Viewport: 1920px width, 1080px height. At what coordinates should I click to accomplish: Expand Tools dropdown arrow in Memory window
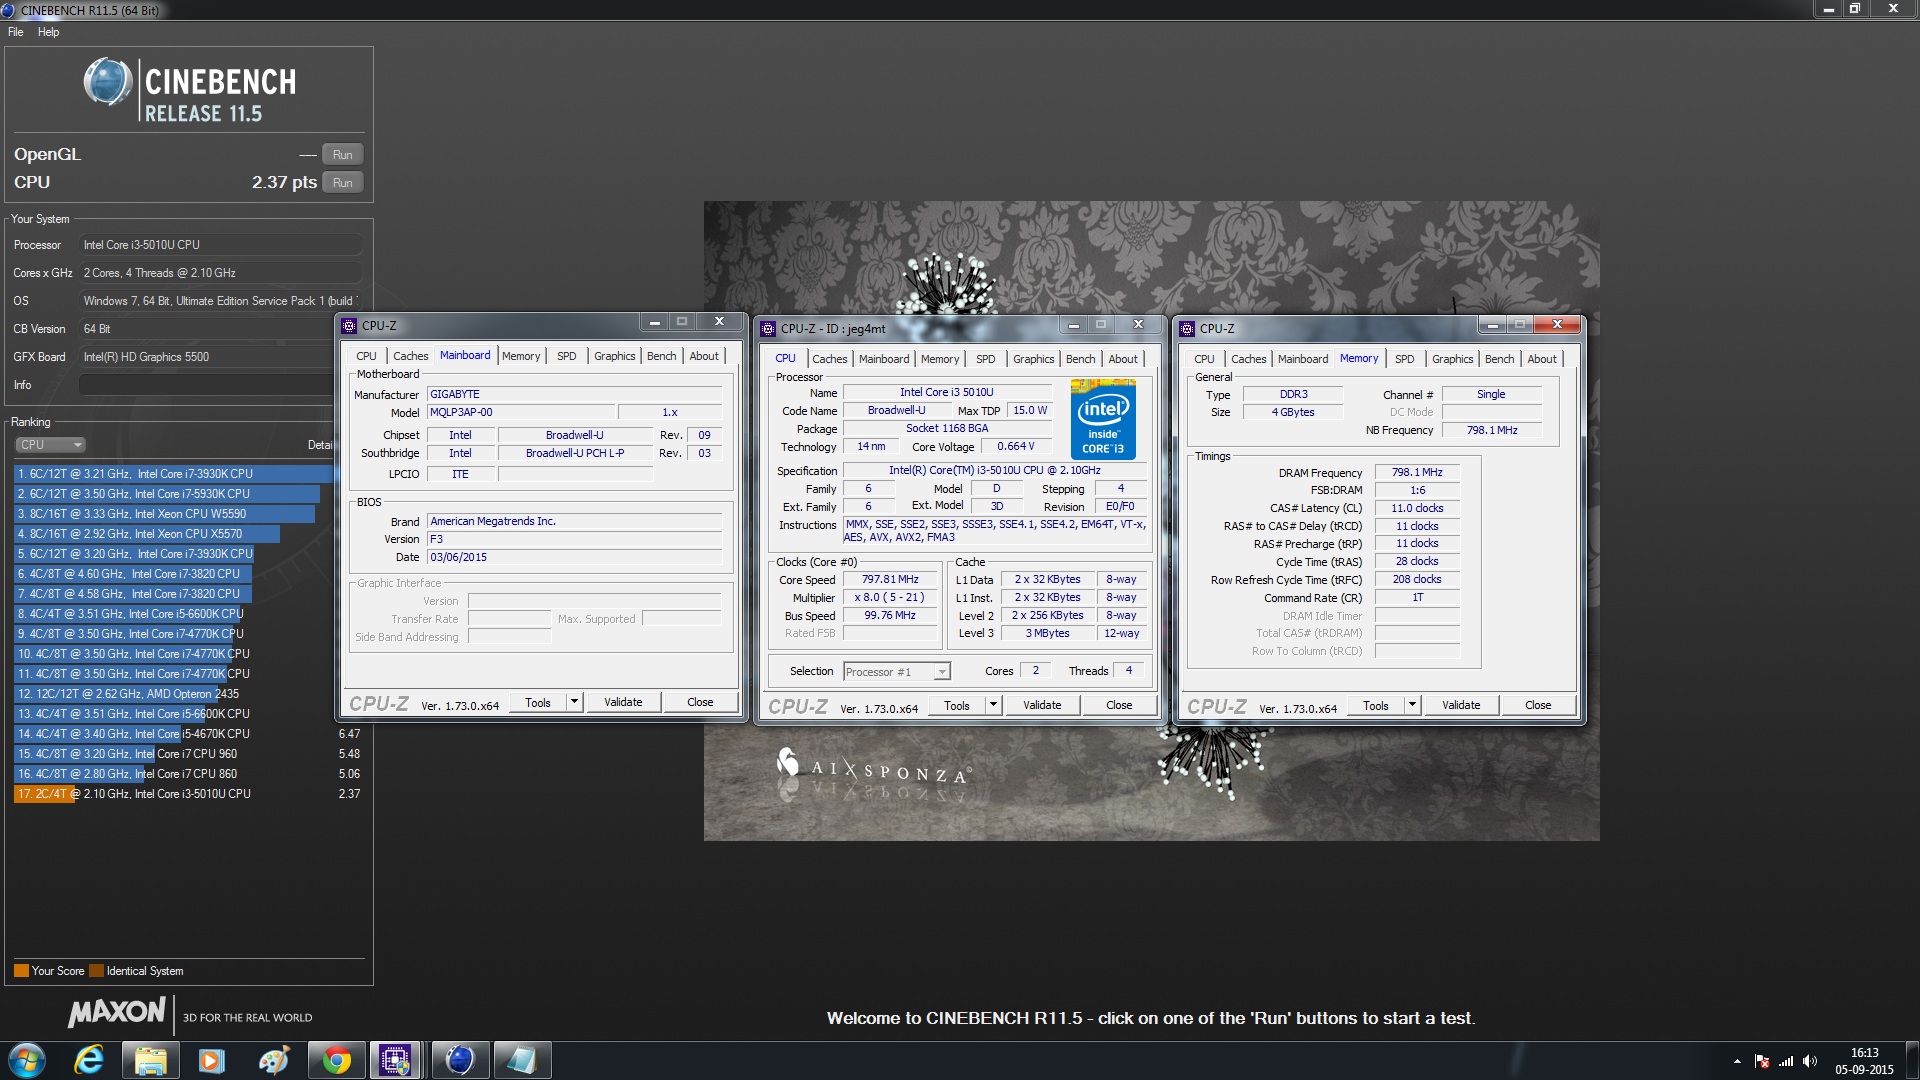tap(1413, 705)
